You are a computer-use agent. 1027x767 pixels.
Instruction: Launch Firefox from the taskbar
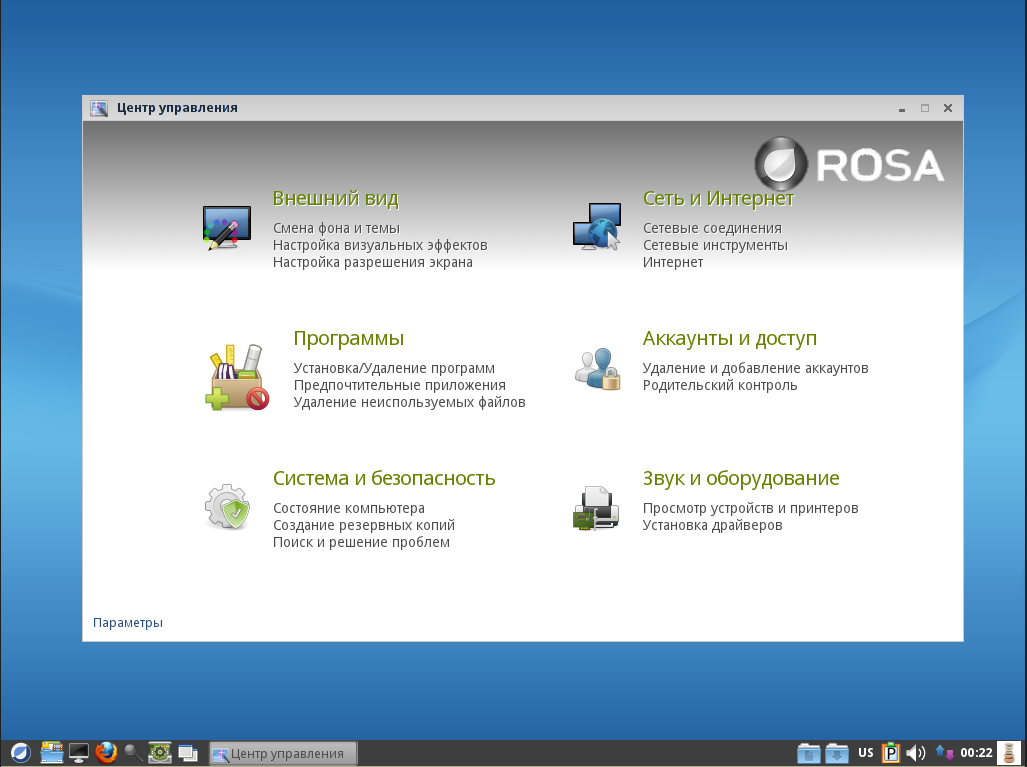coord(106,752)
